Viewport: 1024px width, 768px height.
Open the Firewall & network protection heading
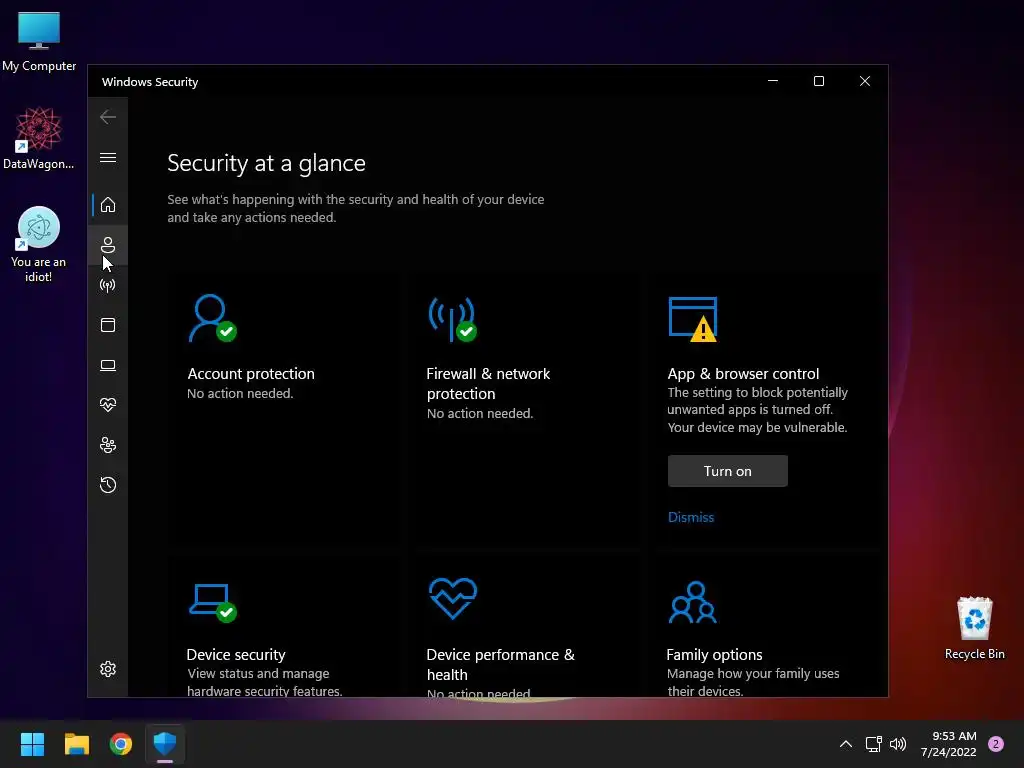pos(488,383)
